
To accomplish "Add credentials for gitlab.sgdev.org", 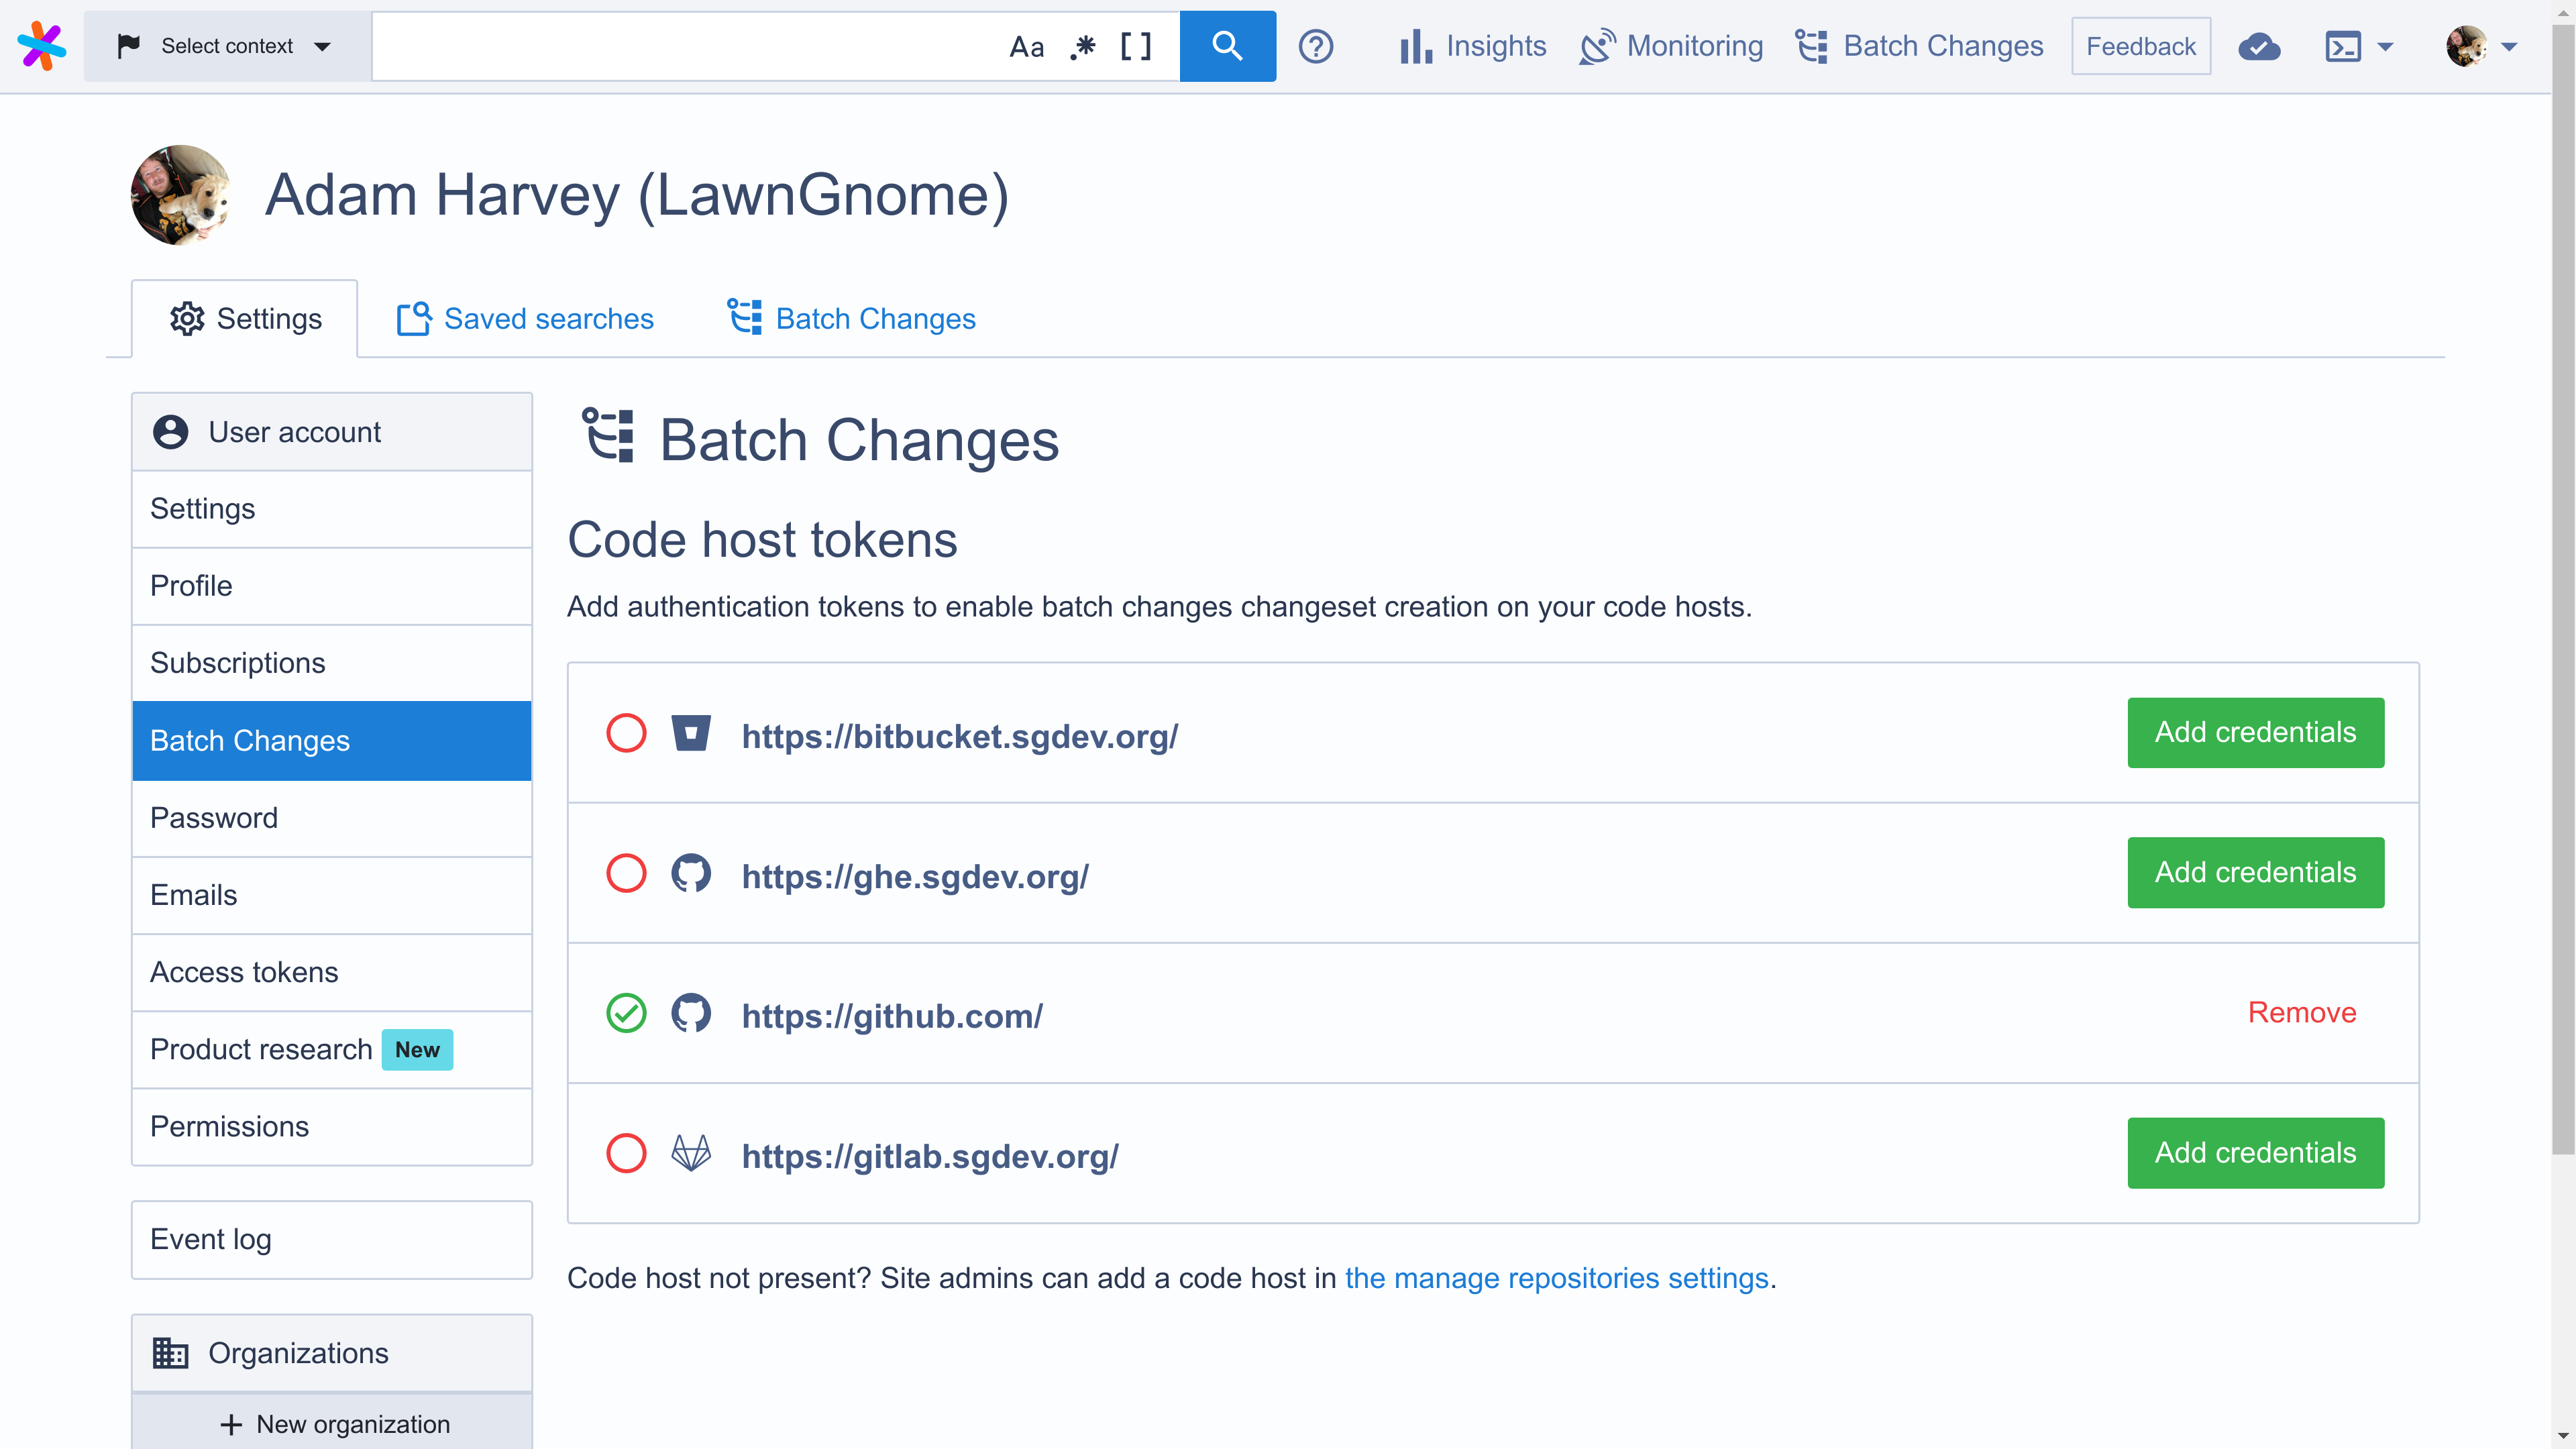I will 2255,1153.
